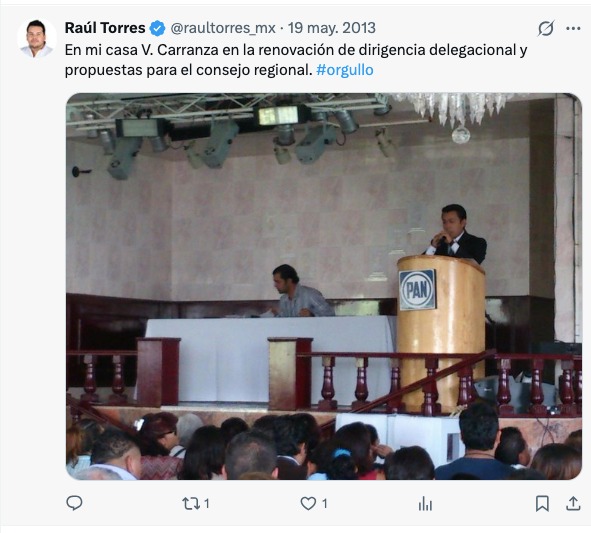Retweet the post using the arrows icon
591x533 pixels.
[191, 503]
